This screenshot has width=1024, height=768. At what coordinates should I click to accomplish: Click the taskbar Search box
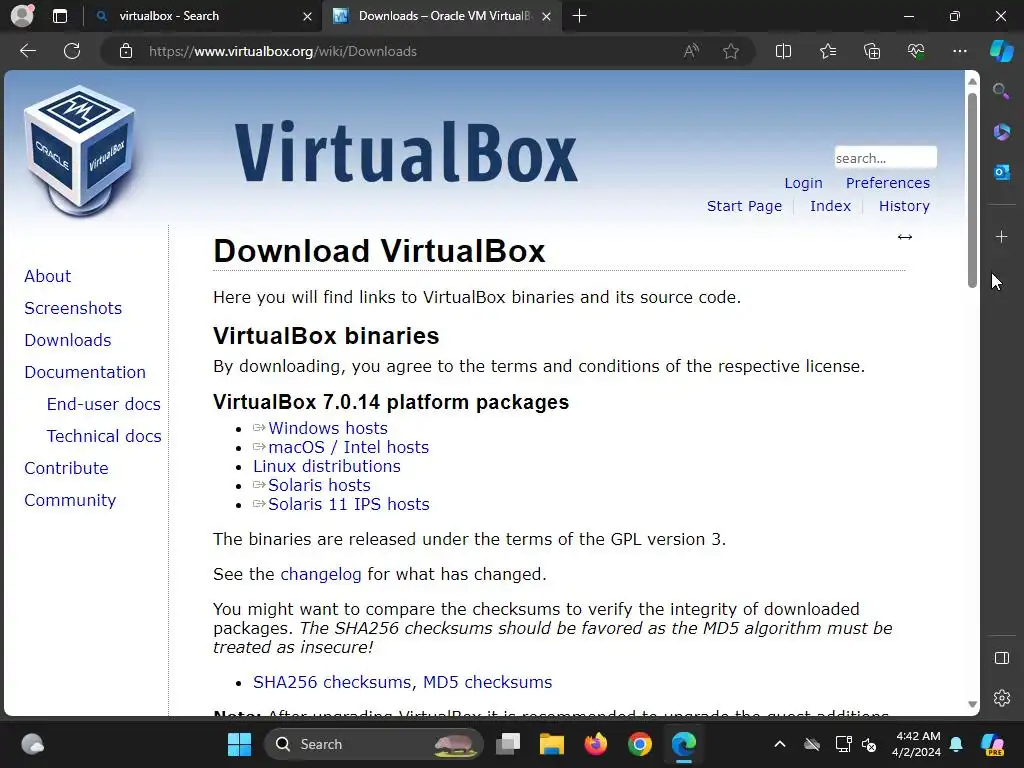click(x=374, y=744)
